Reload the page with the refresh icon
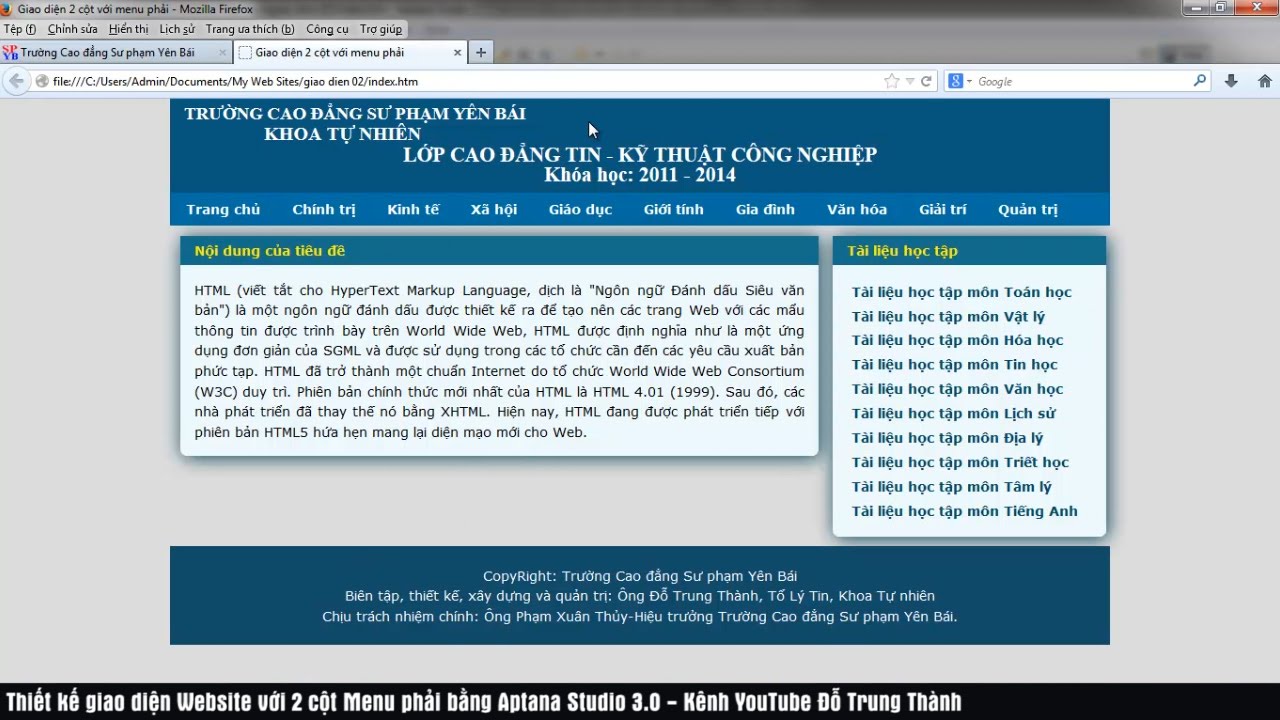 coord(926,81)
